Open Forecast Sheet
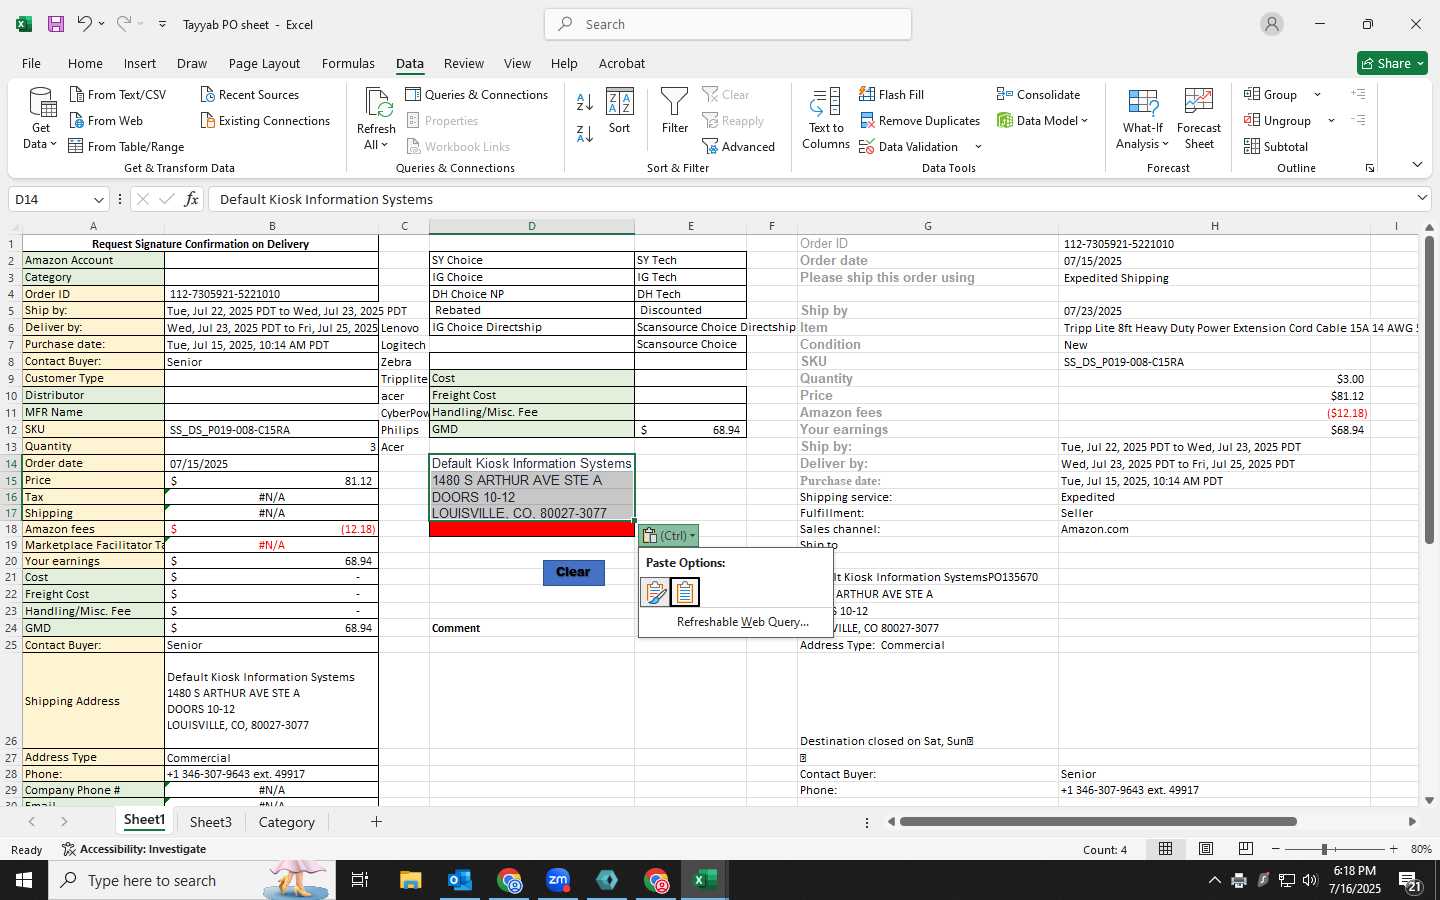 click(1199, 119)
